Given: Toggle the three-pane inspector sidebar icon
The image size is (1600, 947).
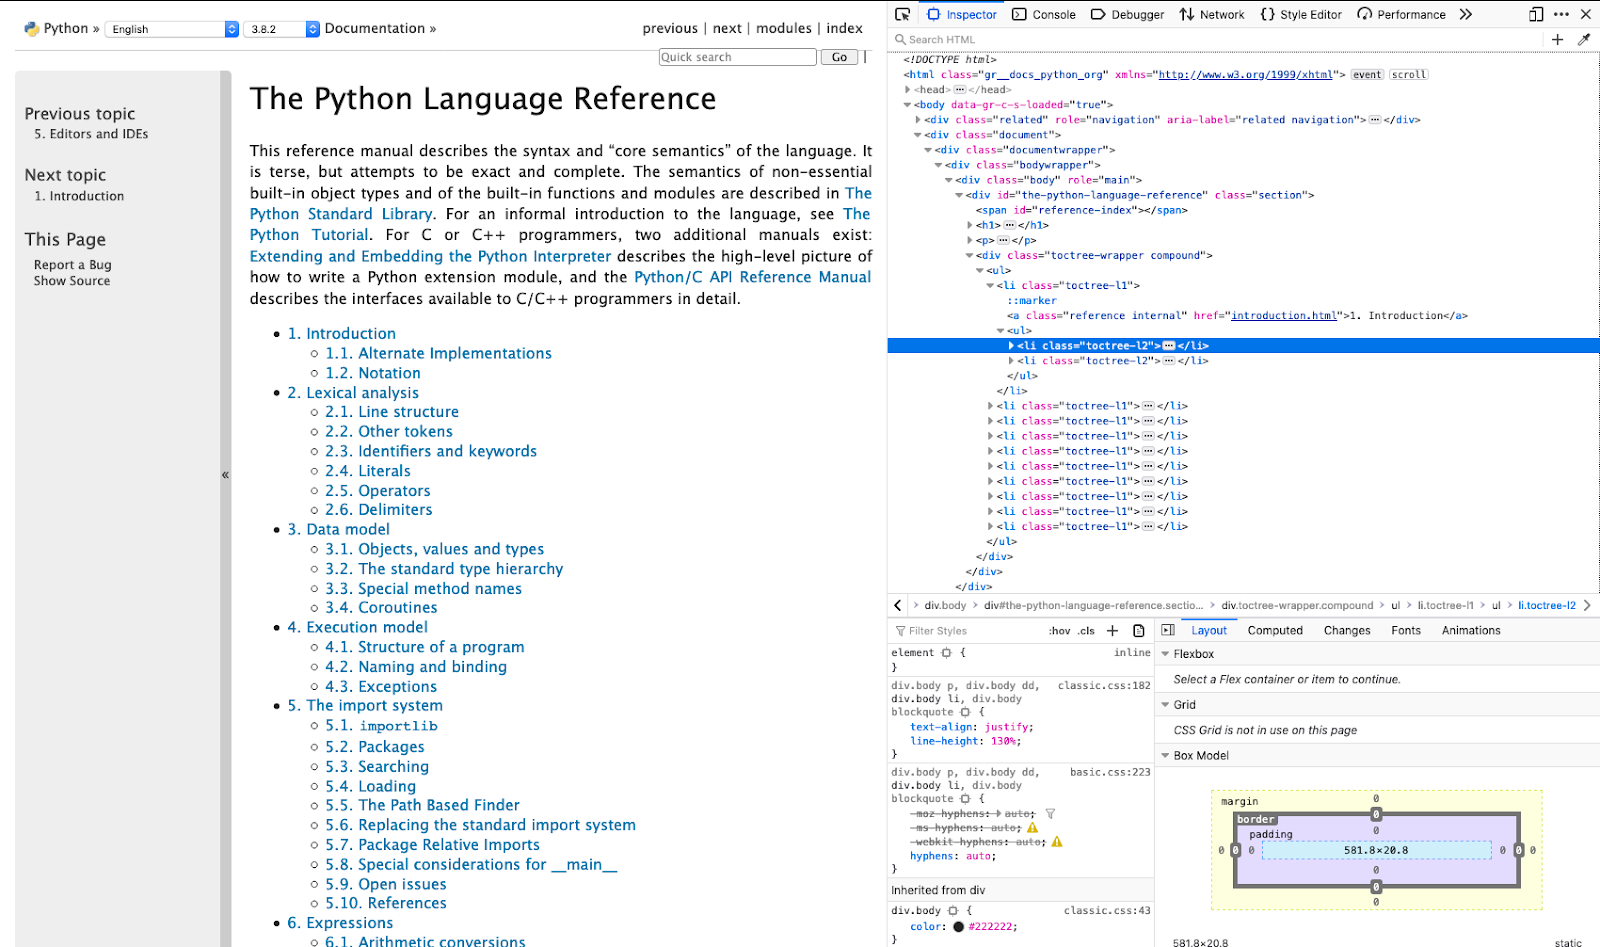Looking at the screenshot, I should point(1167,630).
